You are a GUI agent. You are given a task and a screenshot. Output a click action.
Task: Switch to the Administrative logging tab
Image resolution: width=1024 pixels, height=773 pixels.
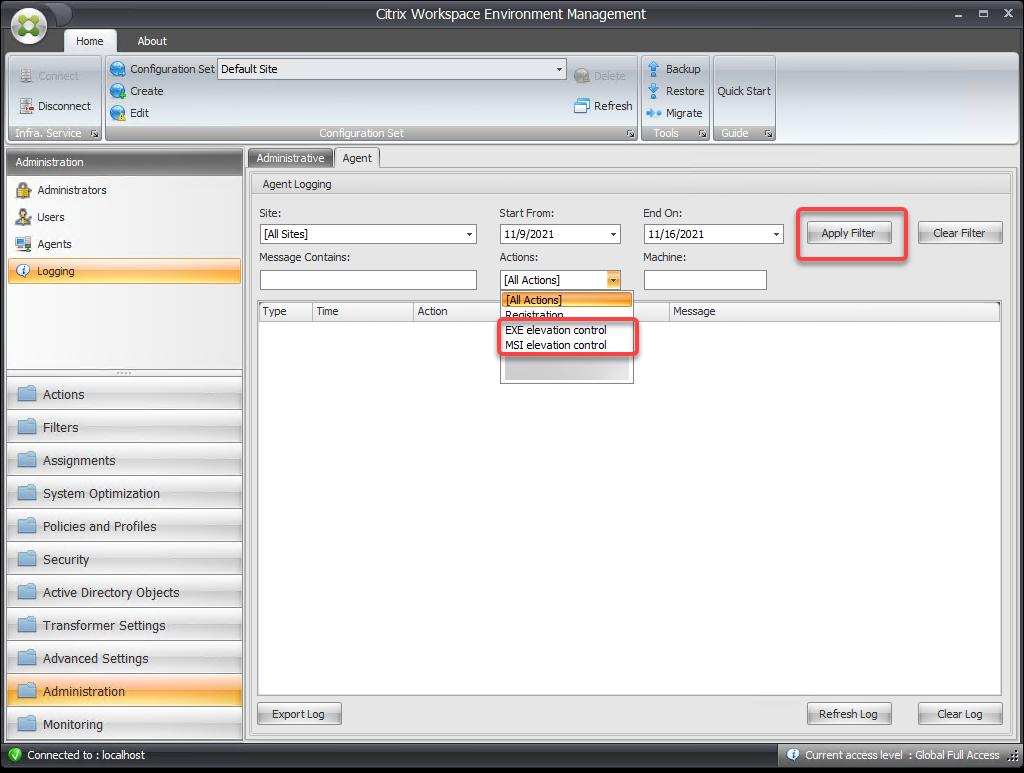click(x=290, y=158)
